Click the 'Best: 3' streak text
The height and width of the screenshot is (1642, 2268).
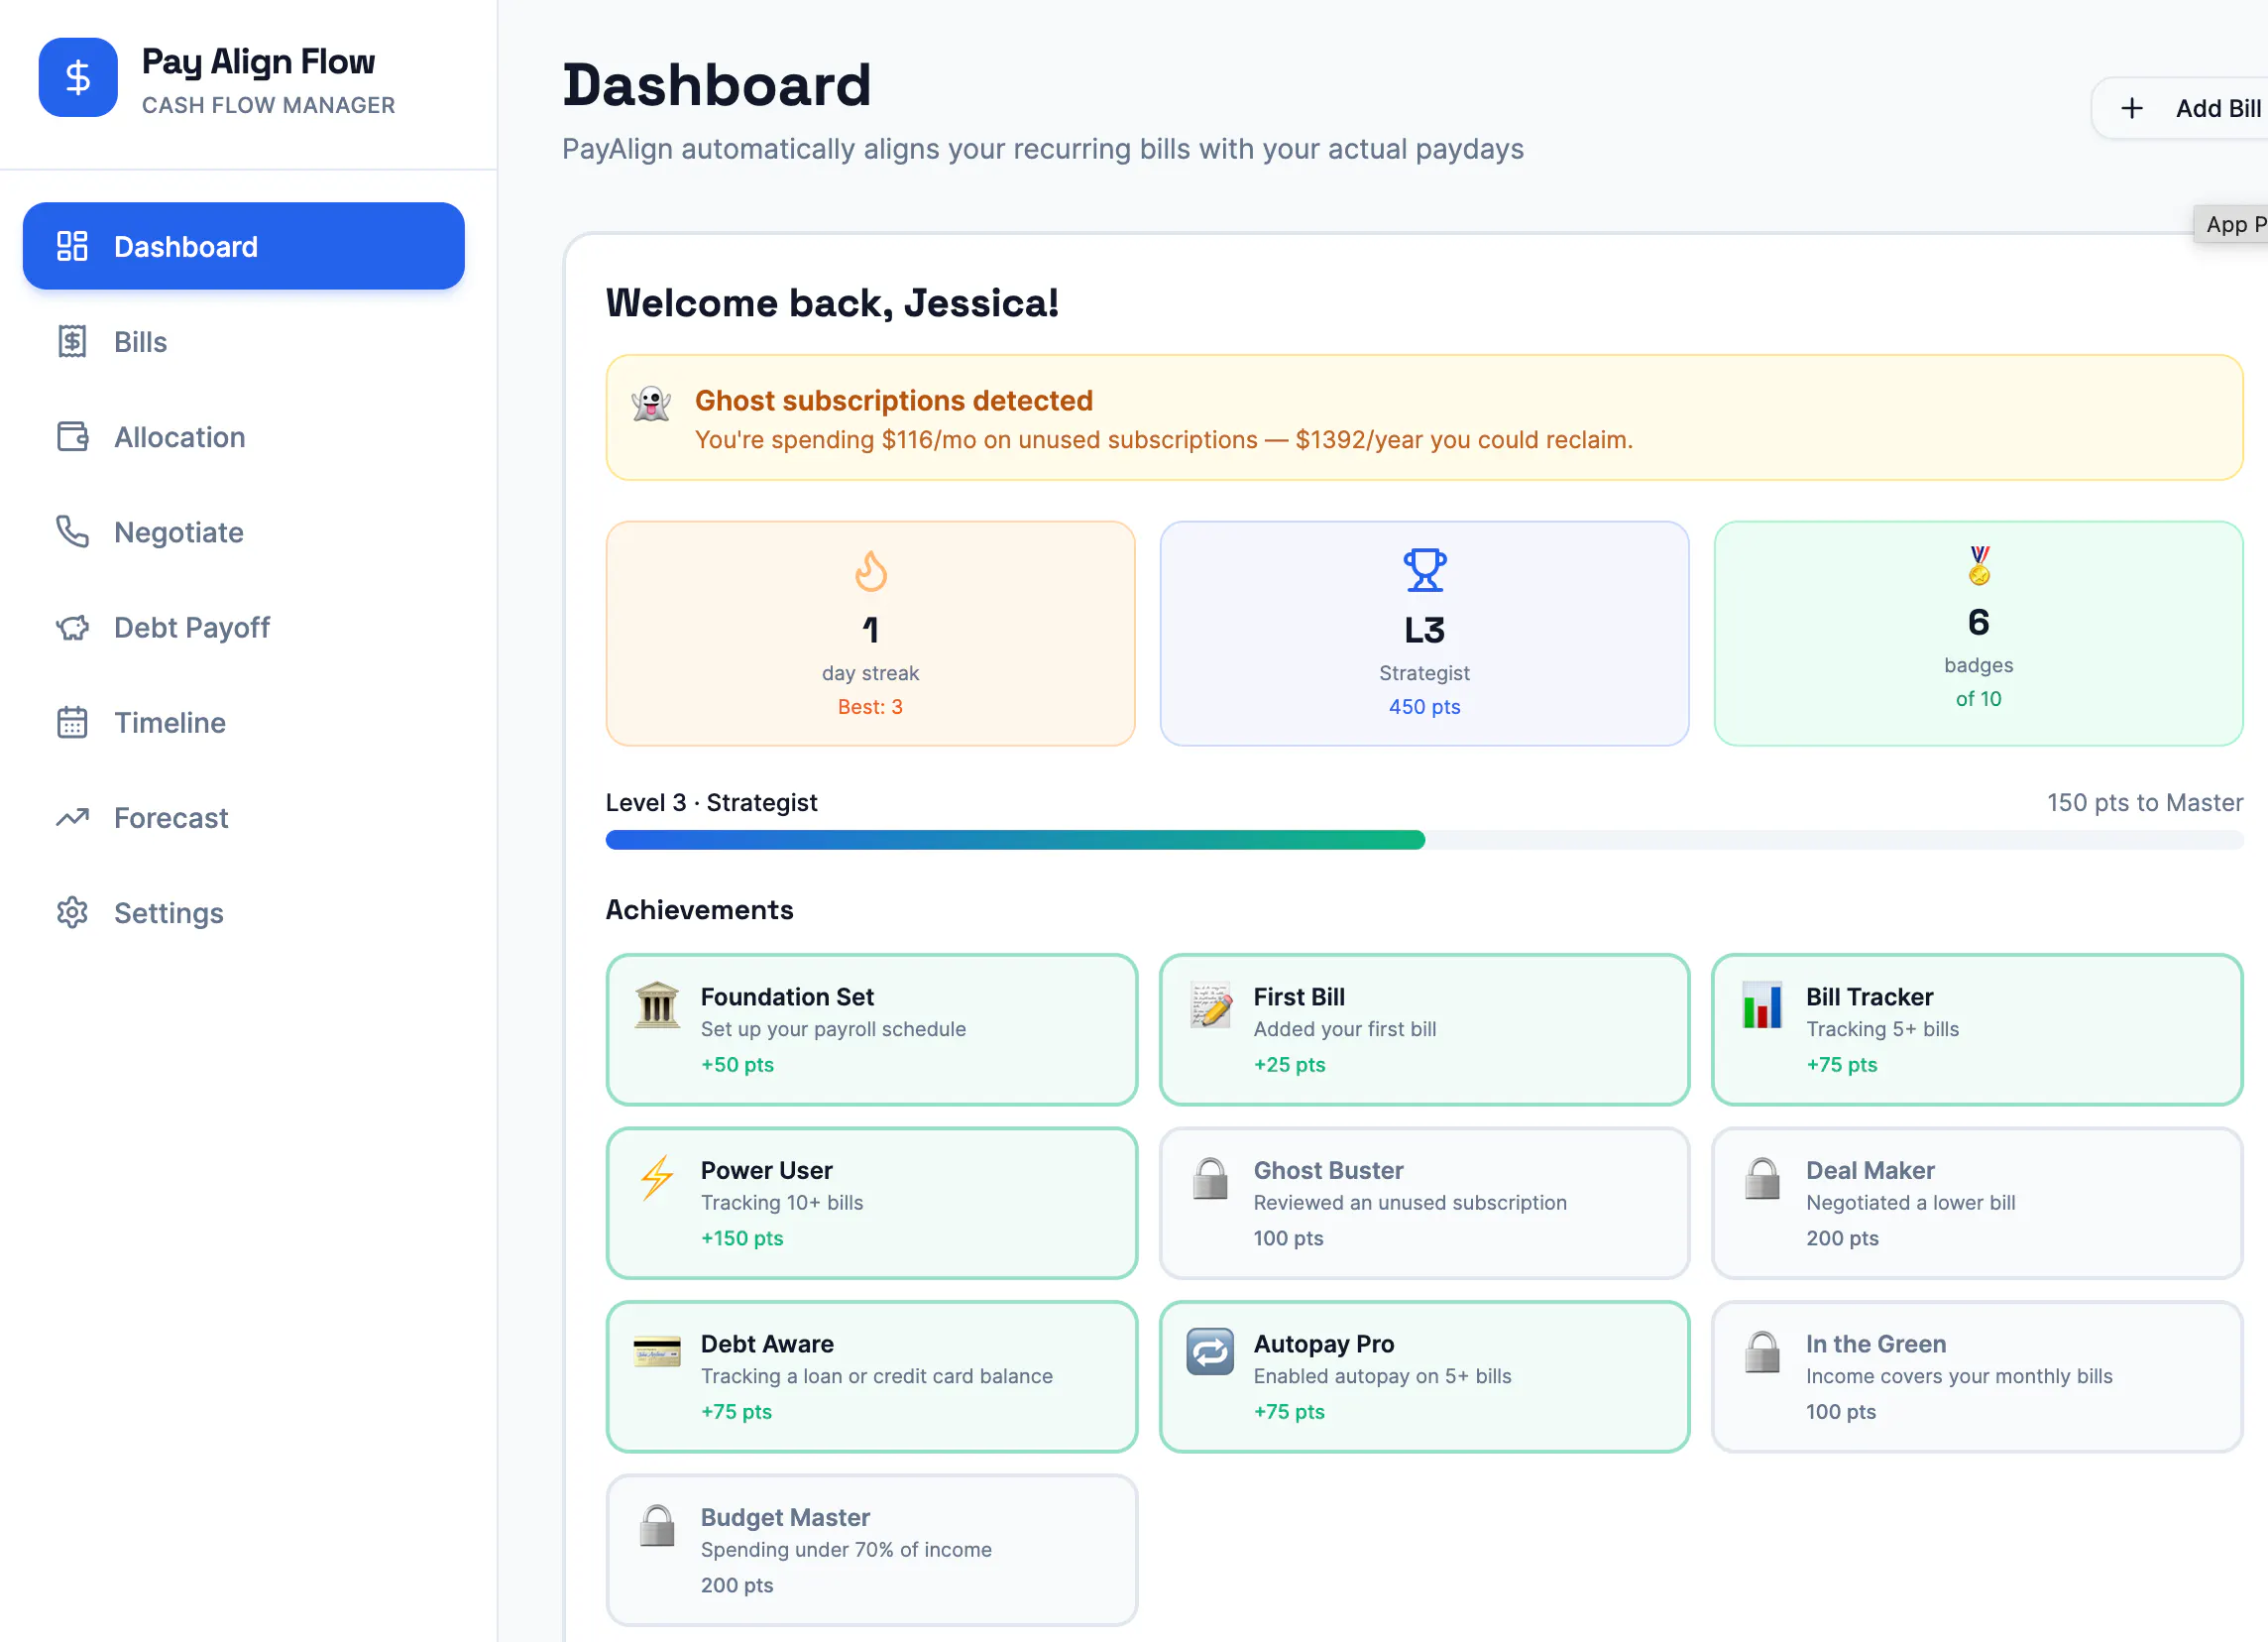click(870, 707)
